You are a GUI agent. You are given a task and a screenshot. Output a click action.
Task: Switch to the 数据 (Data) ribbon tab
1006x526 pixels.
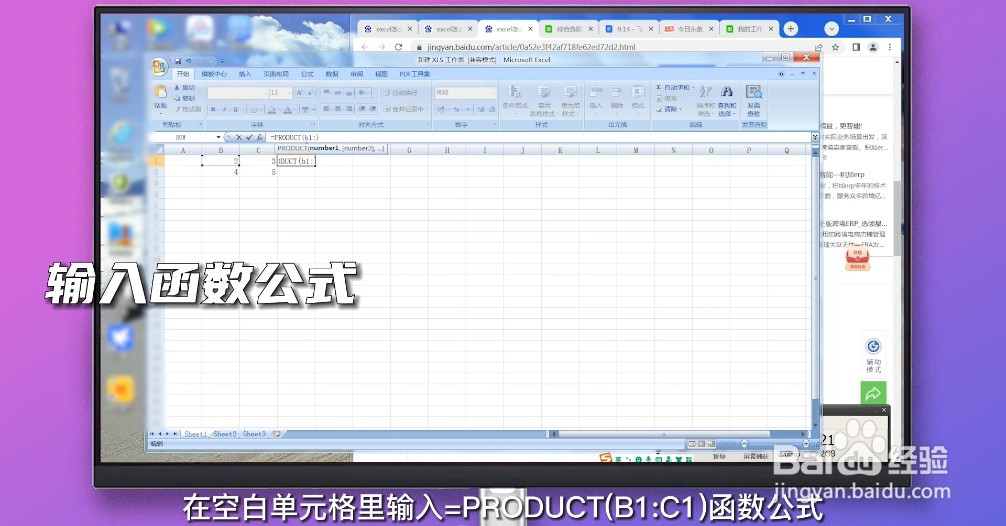coord(332,74)
